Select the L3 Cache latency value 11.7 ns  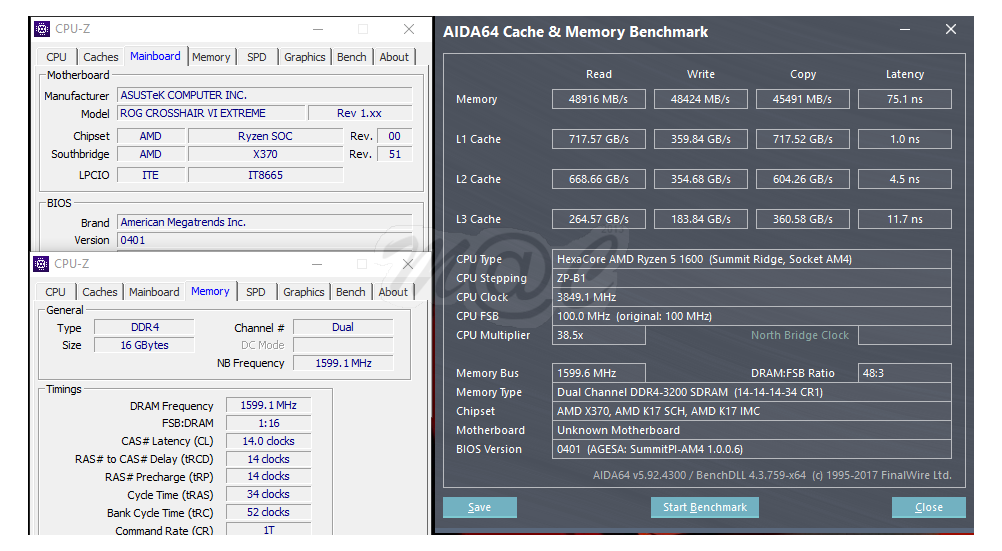click(905, 219)
